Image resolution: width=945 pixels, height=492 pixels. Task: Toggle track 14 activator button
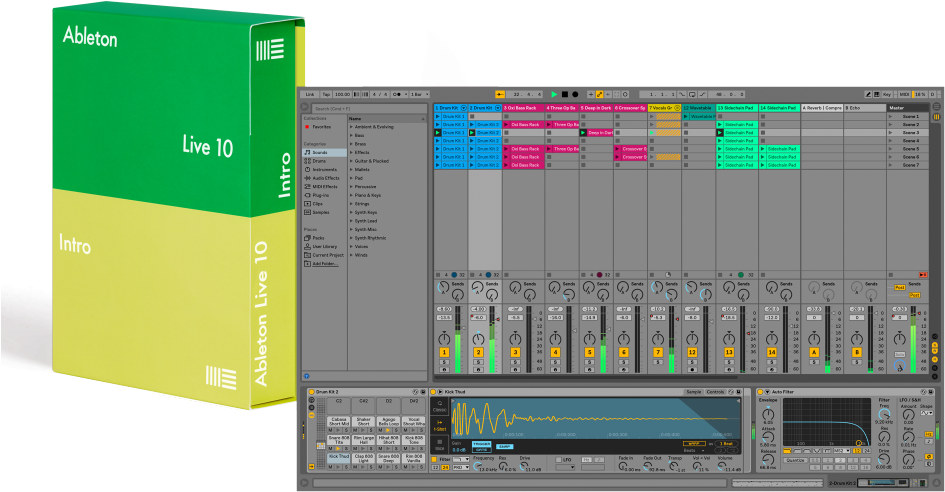772,352
